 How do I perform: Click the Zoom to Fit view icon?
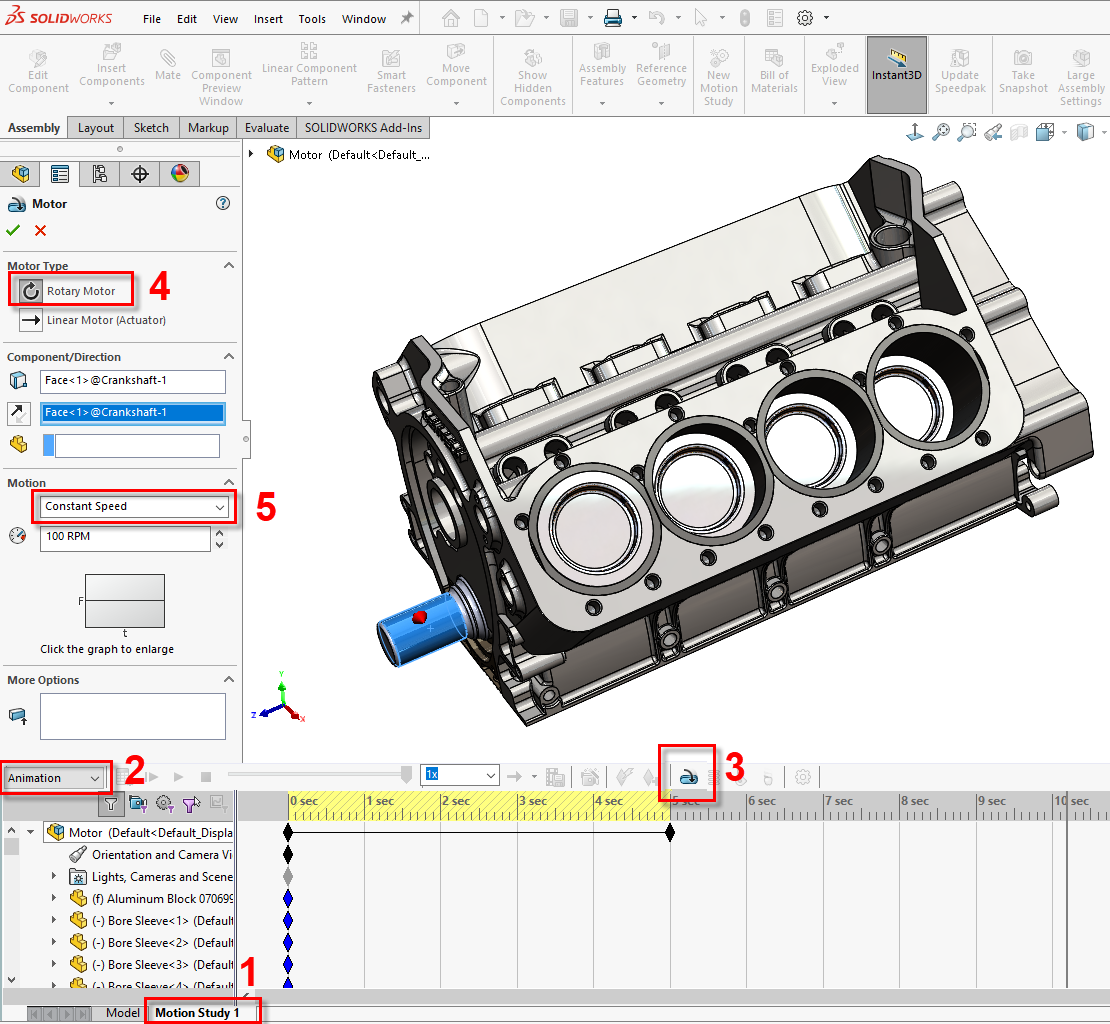(x=941, y=131)
